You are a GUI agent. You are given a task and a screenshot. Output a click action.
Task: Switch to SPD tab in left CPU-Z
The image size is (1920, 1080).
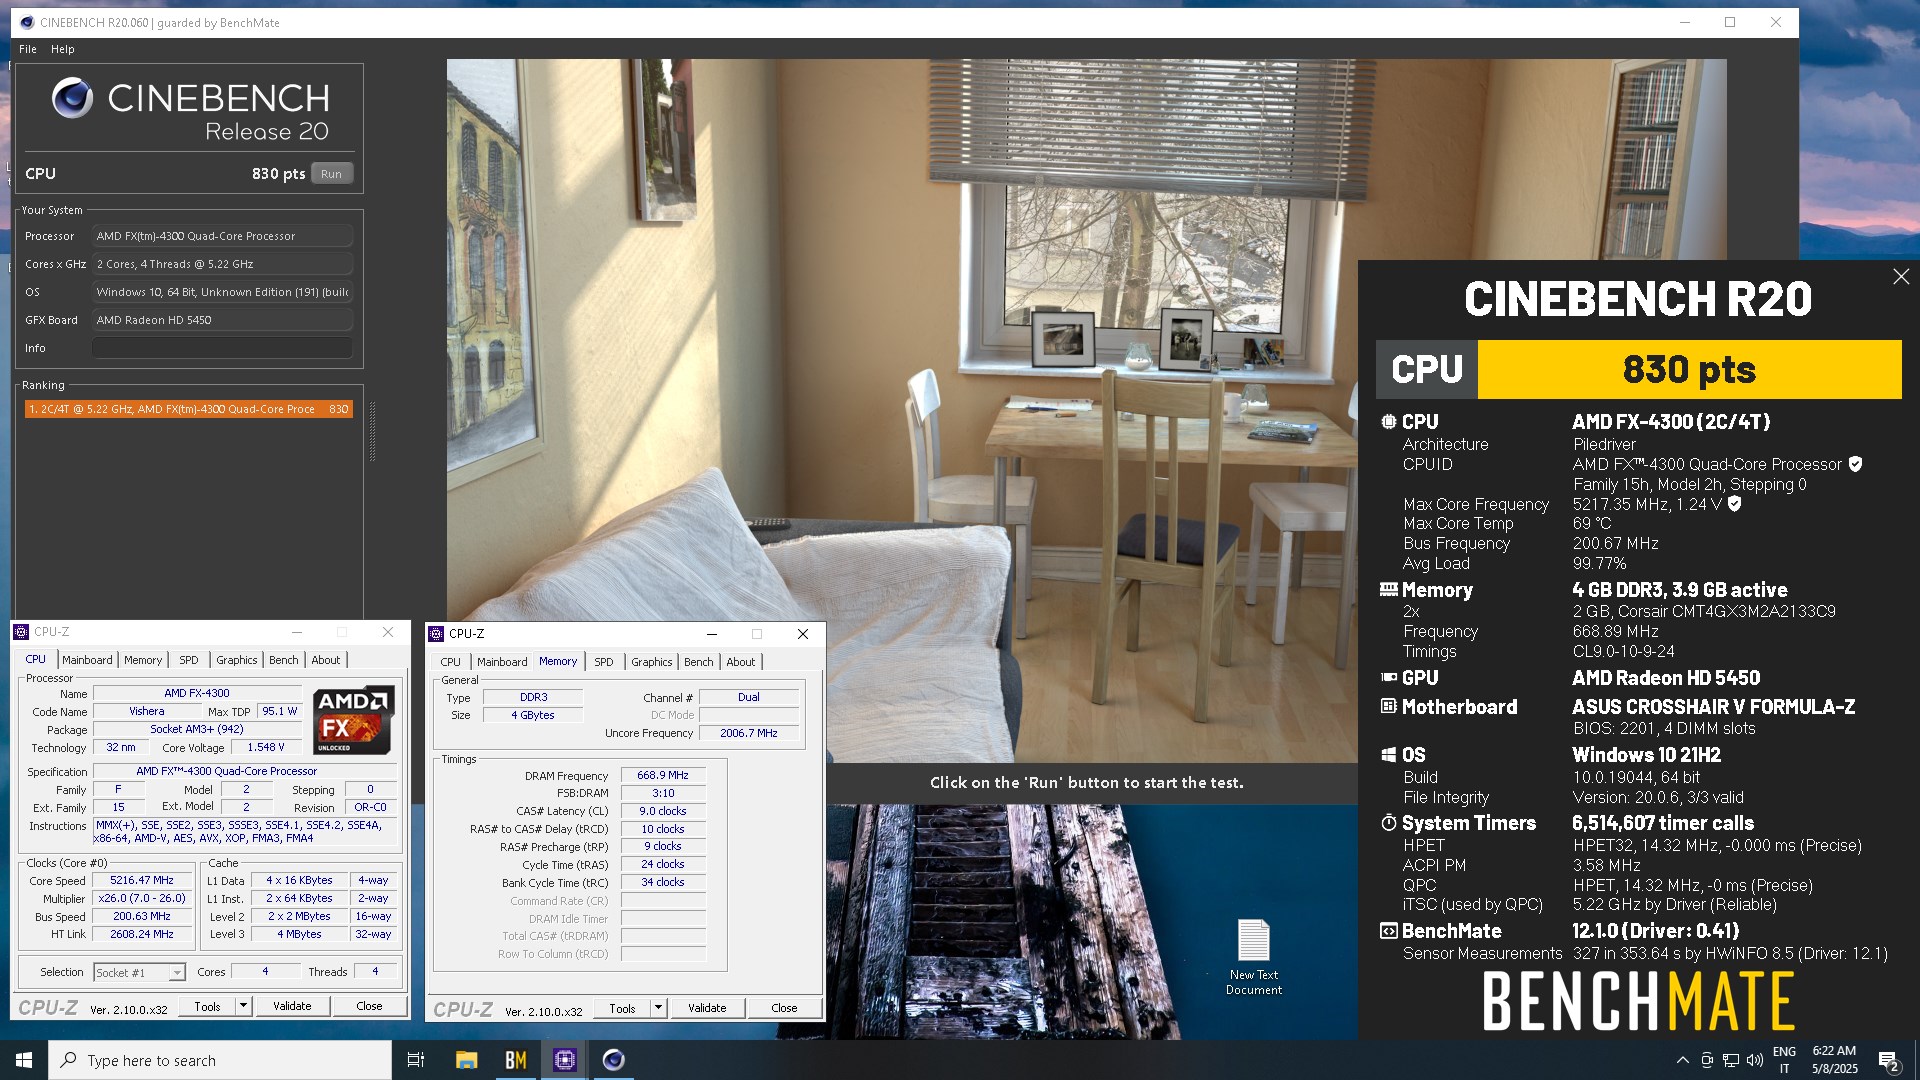(189, 660)
